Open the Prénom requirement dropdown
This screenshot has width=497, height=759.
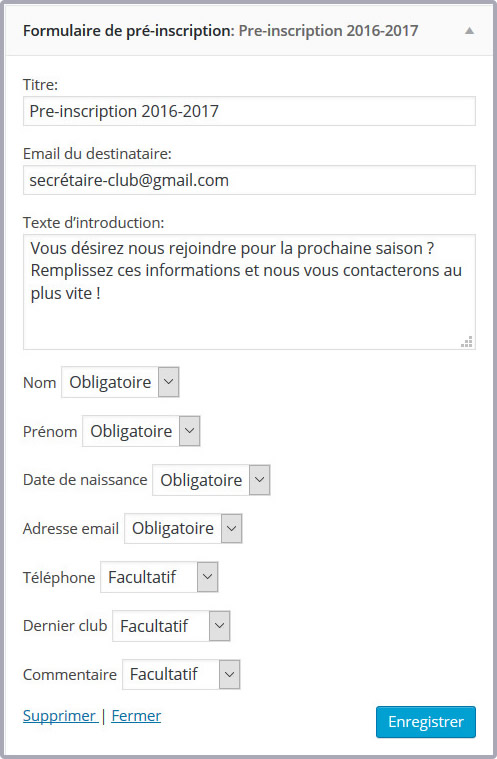coord(141,431)
